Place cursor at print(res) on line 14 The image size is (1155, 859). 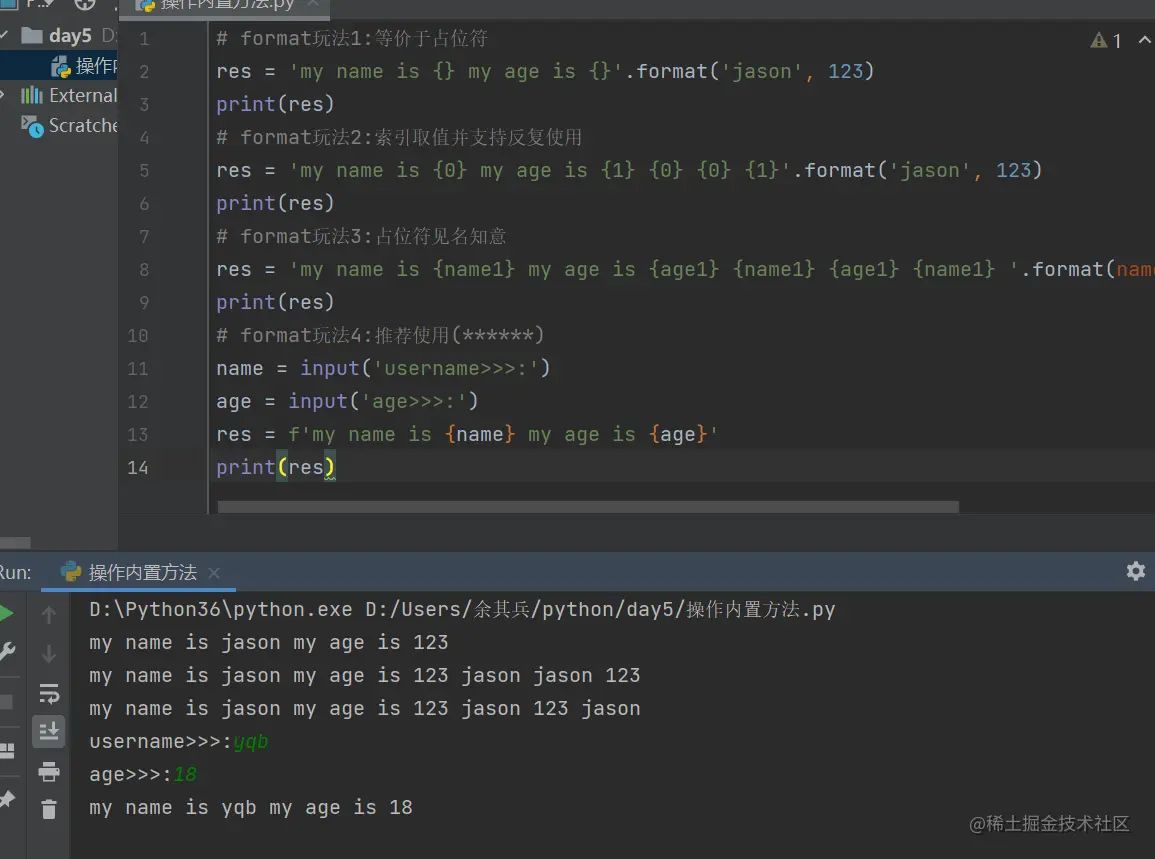coord(275,468)
